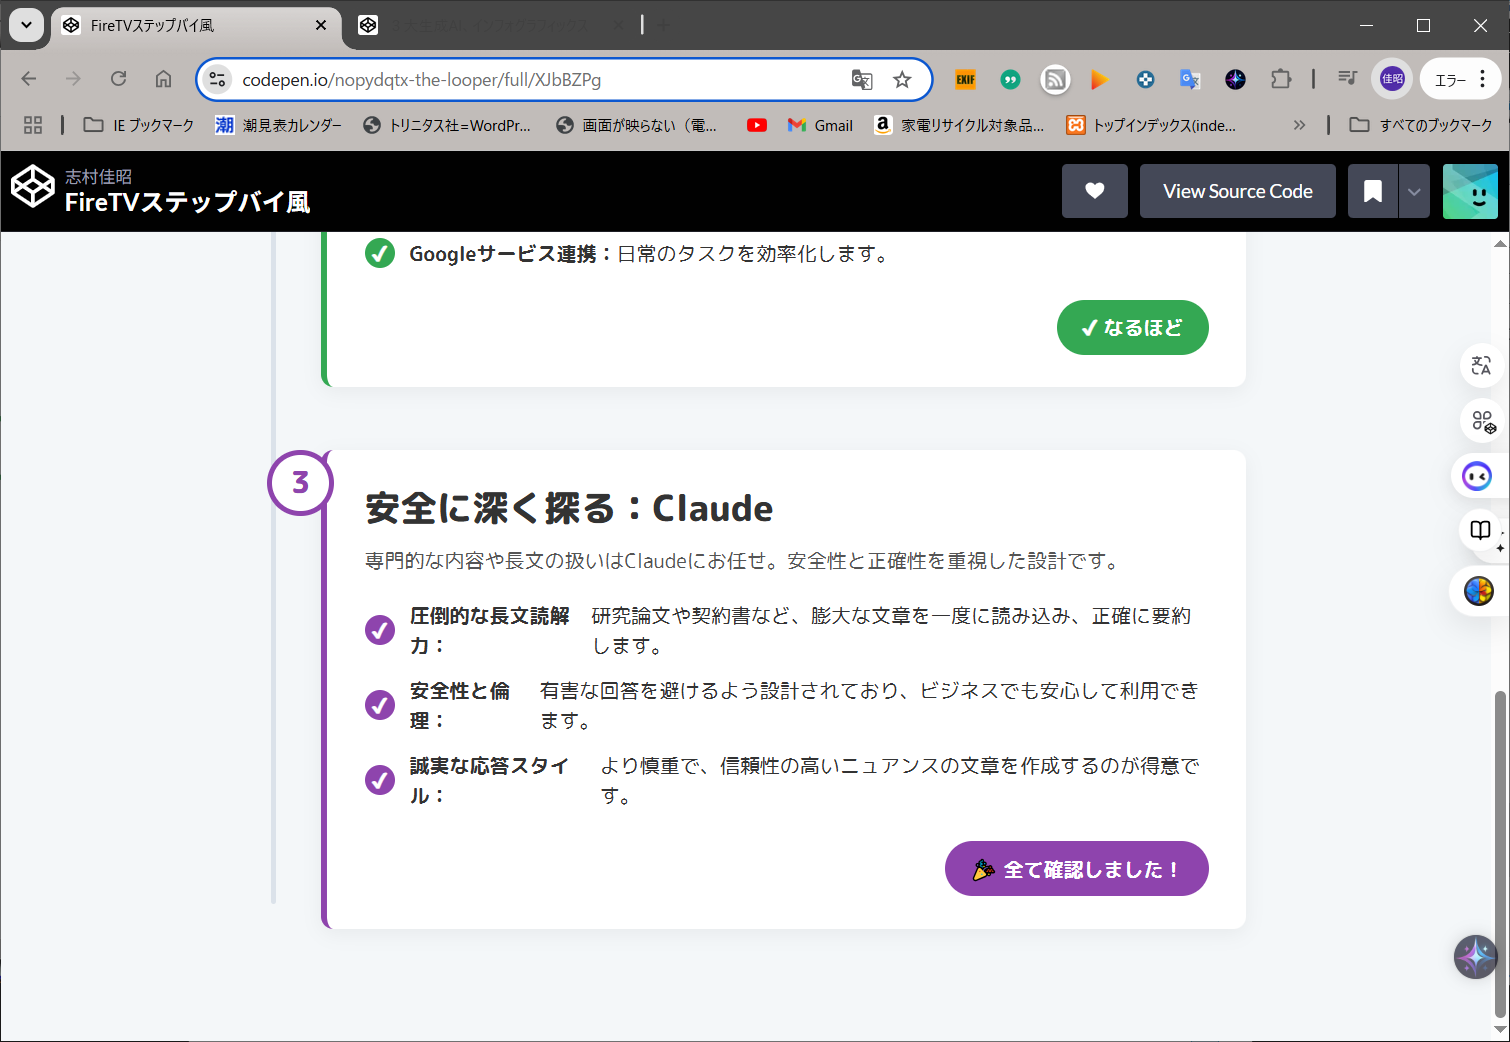
Task: Open the Chrome three-dot menu
Action: pos(1482,79)
